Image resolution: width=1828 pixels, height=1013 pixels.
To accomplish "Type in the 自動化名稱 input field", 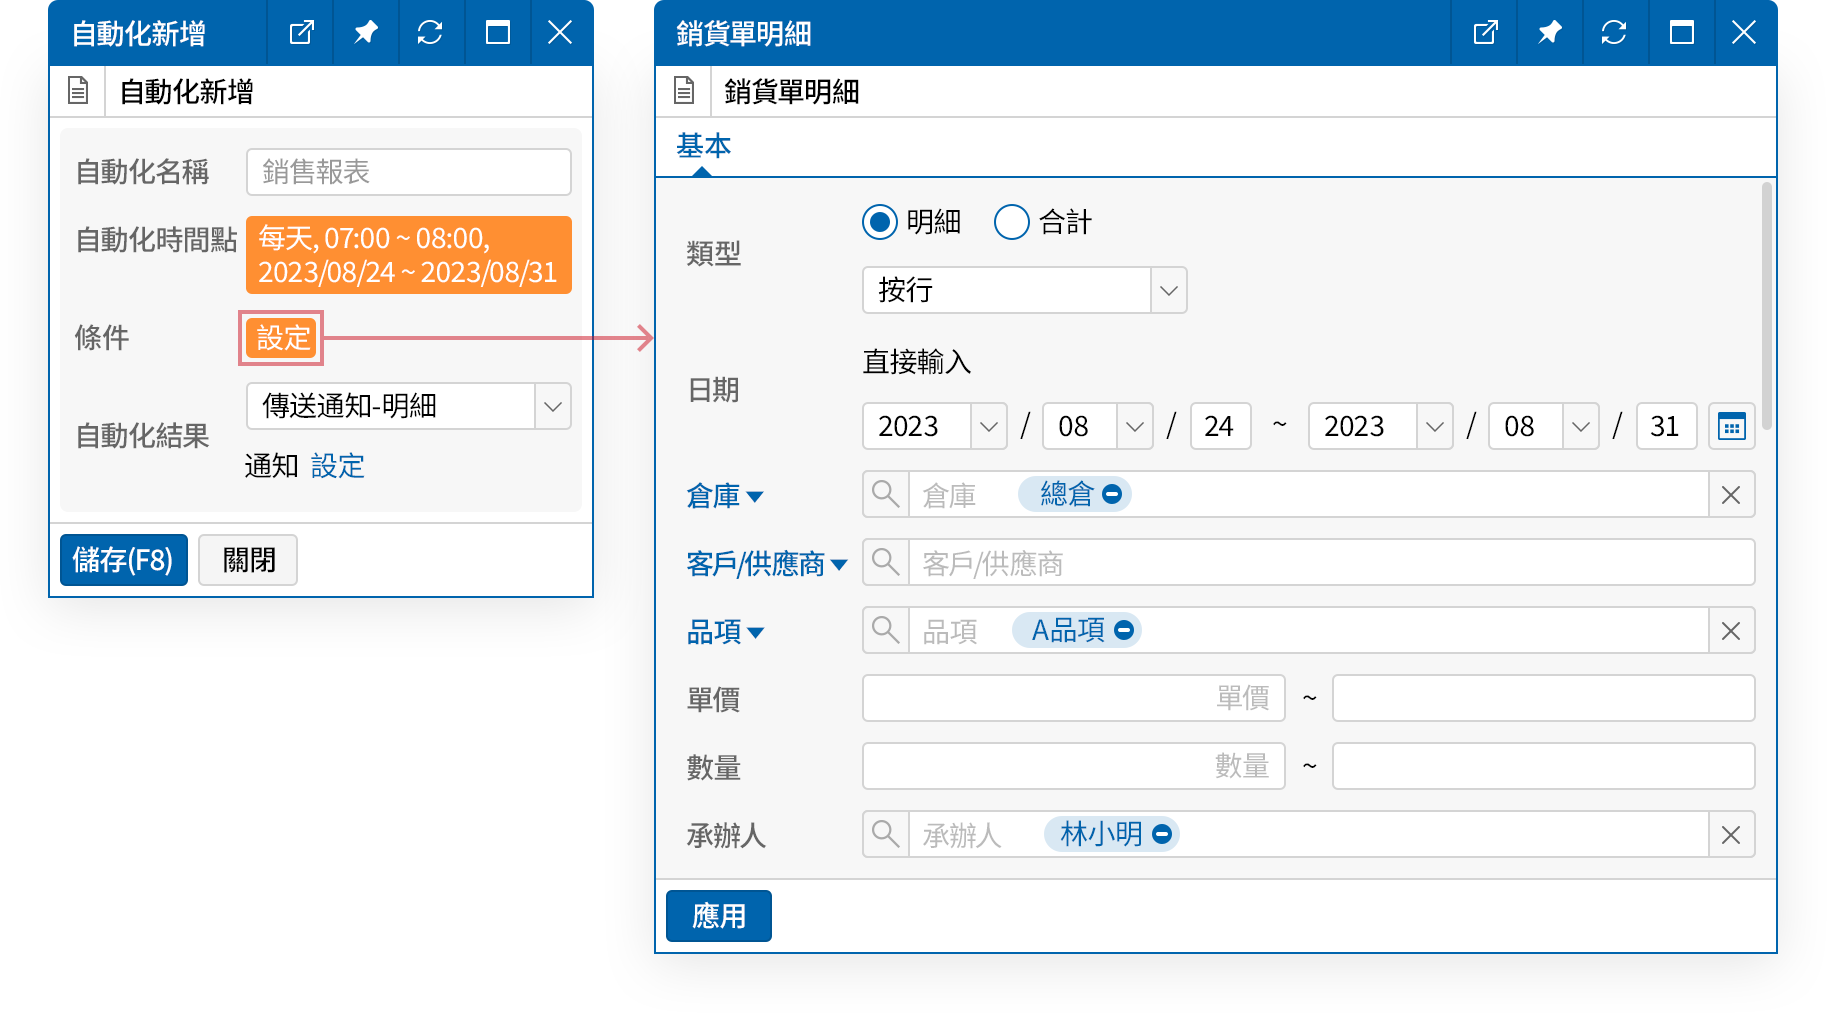I will click(x=408, y=171).
